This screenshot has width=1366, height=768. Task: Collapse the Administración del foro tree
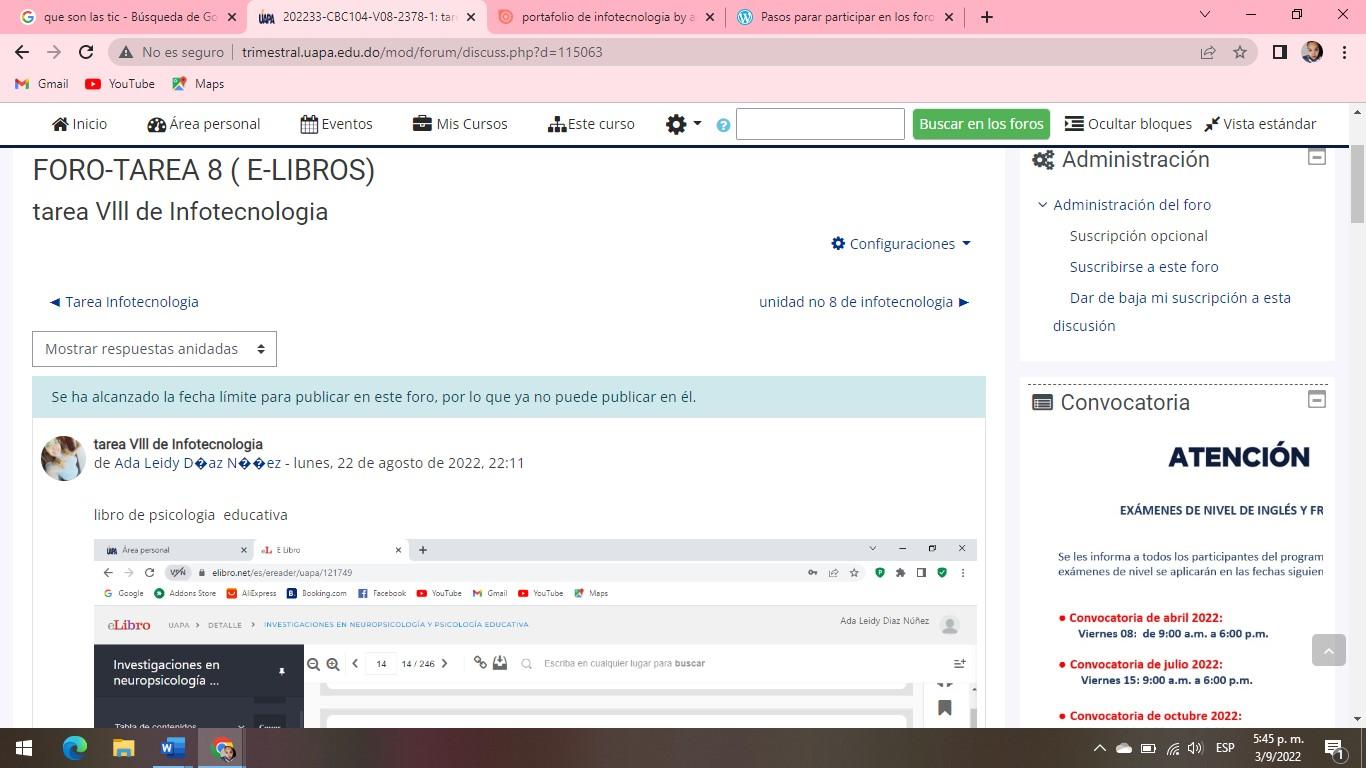[1043, 204]
